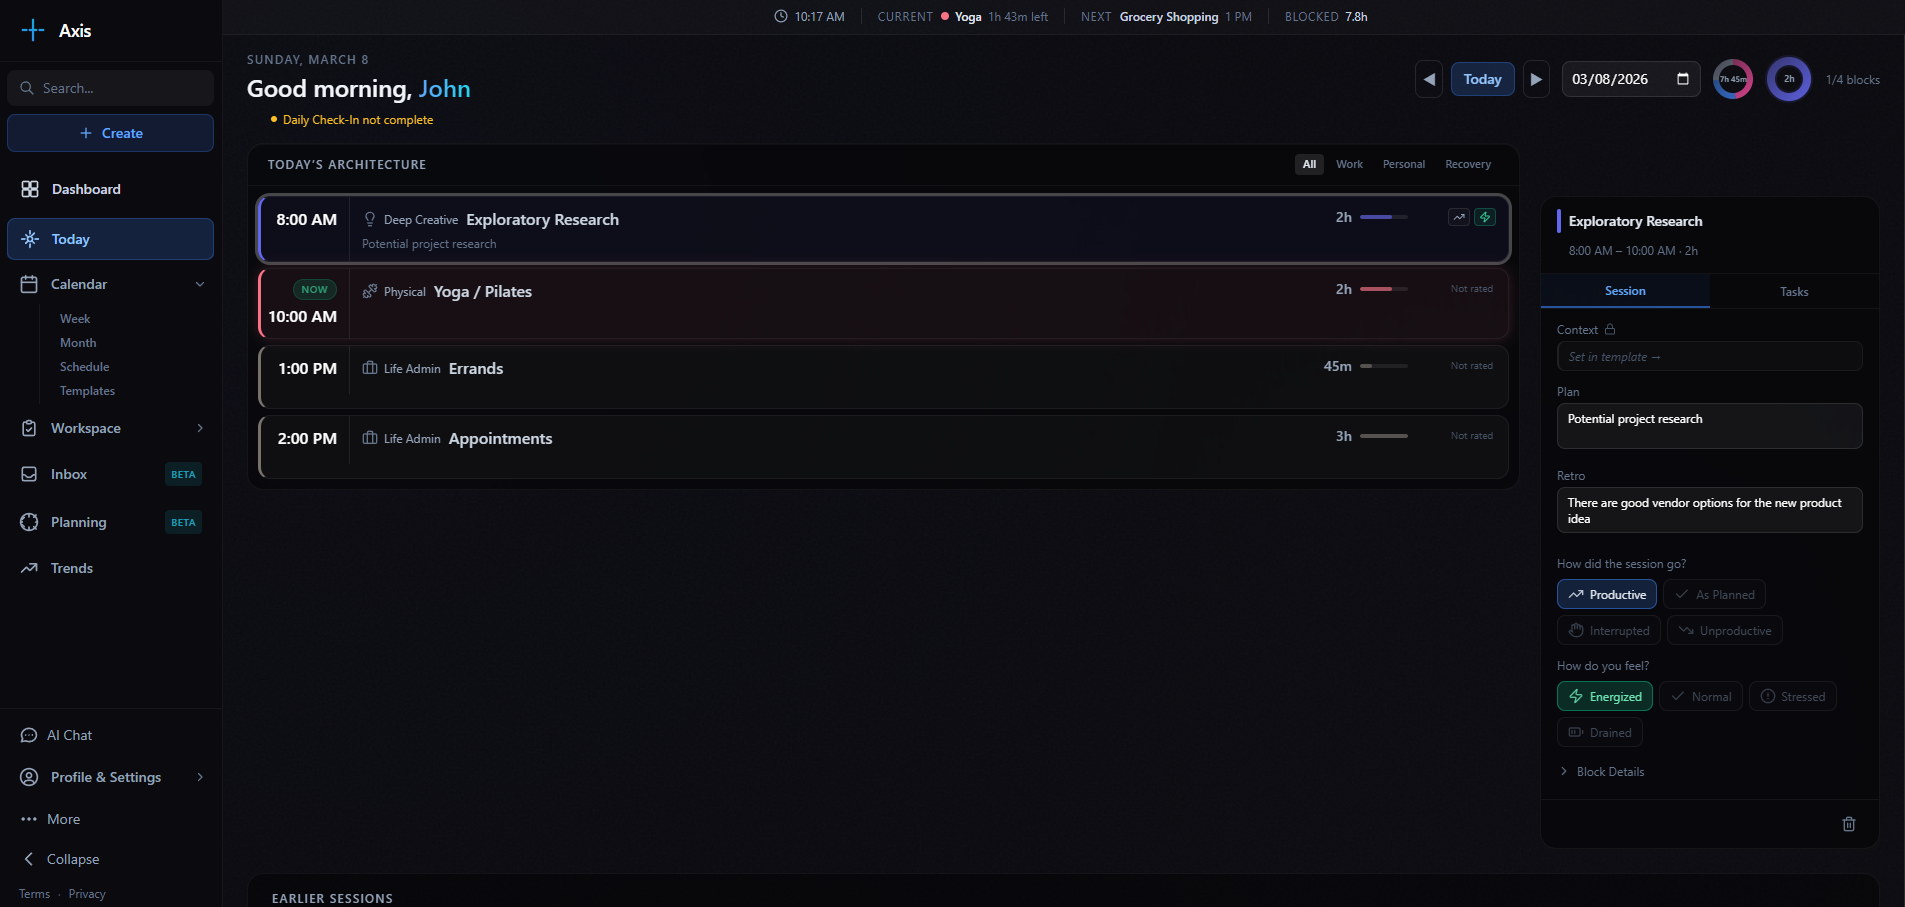
Task: Open the Privacy link
Action: pos(87,894)
